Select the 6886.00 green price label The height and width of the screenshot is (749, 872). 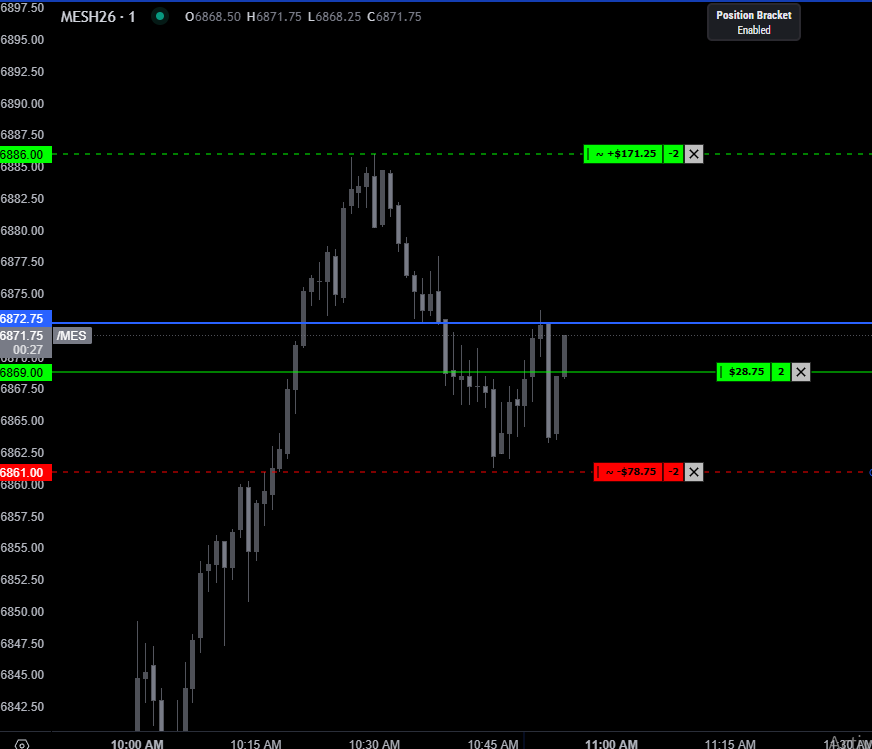tap(26, 155)
